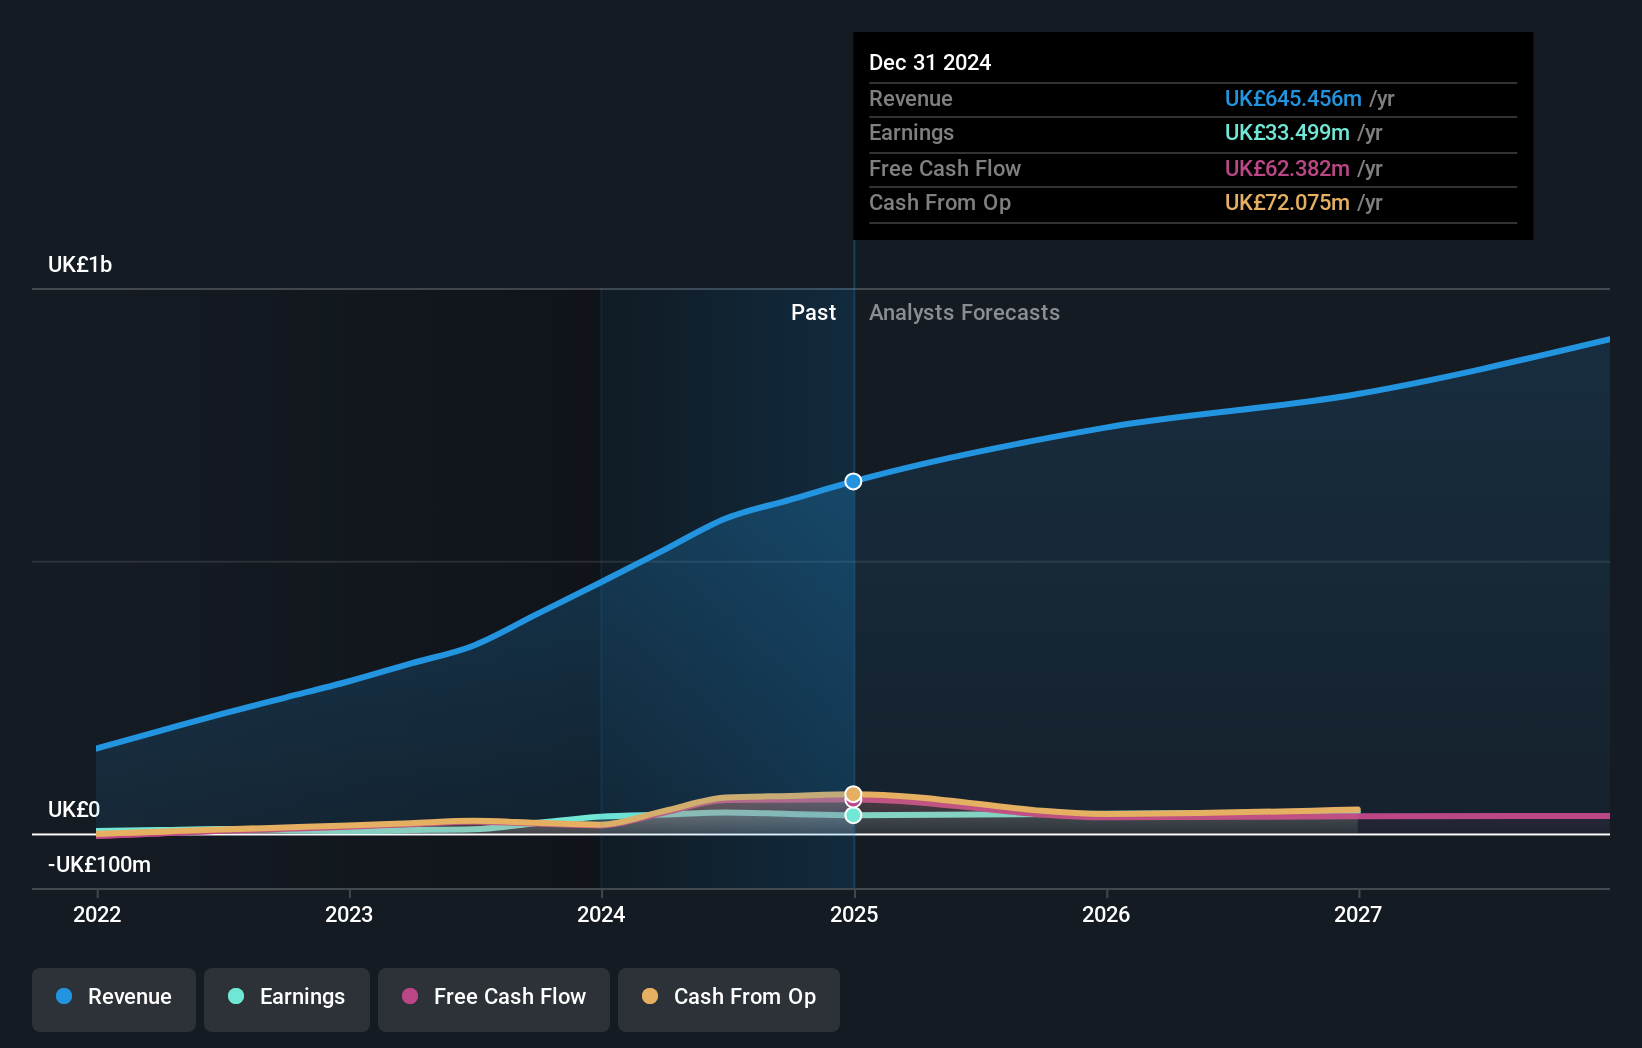Click the 2025 x-axis label
1642x1048 pixels.
[x=854, y=914]
